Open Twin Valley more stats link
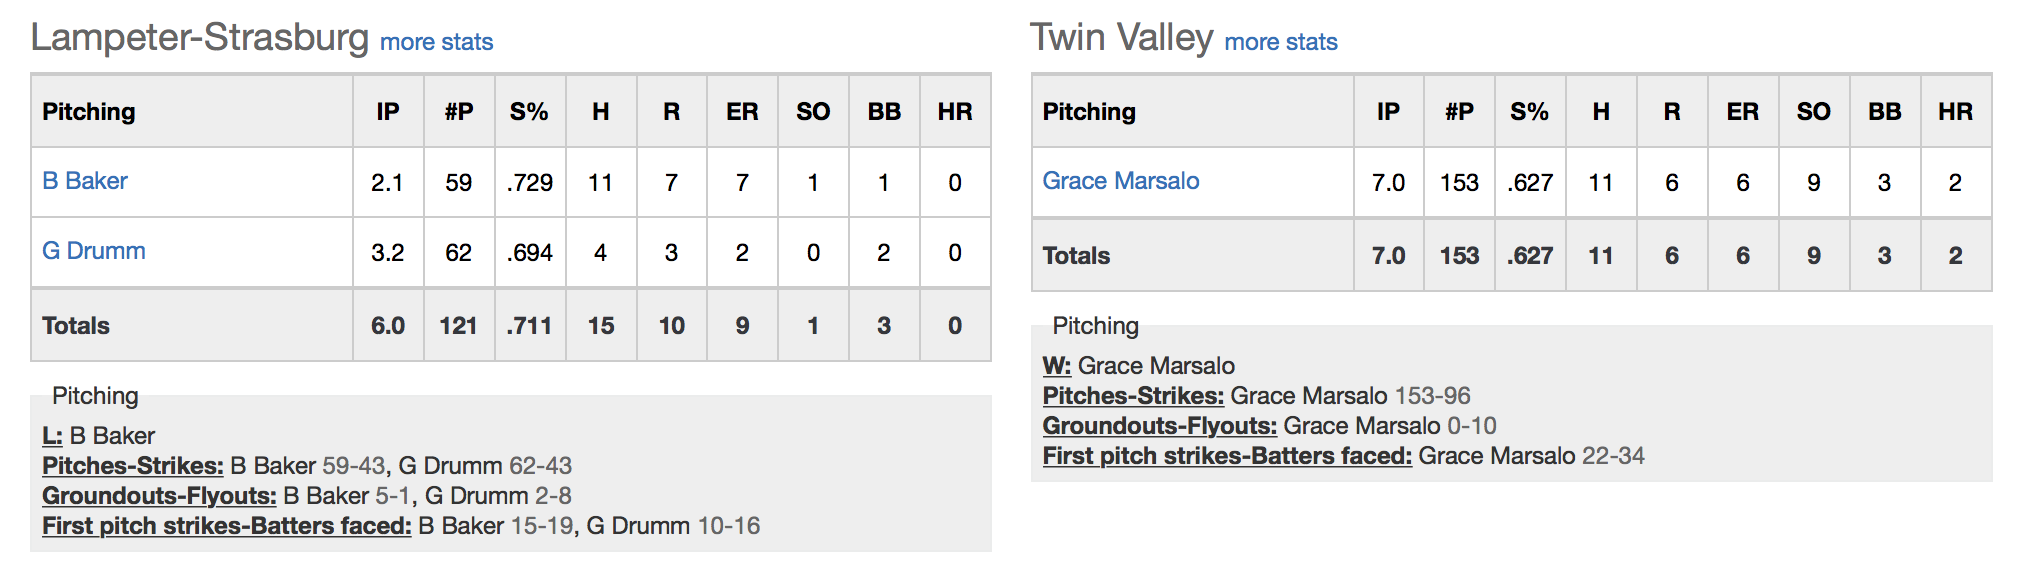This screenshot has width=2026, height=564. 1280,42
